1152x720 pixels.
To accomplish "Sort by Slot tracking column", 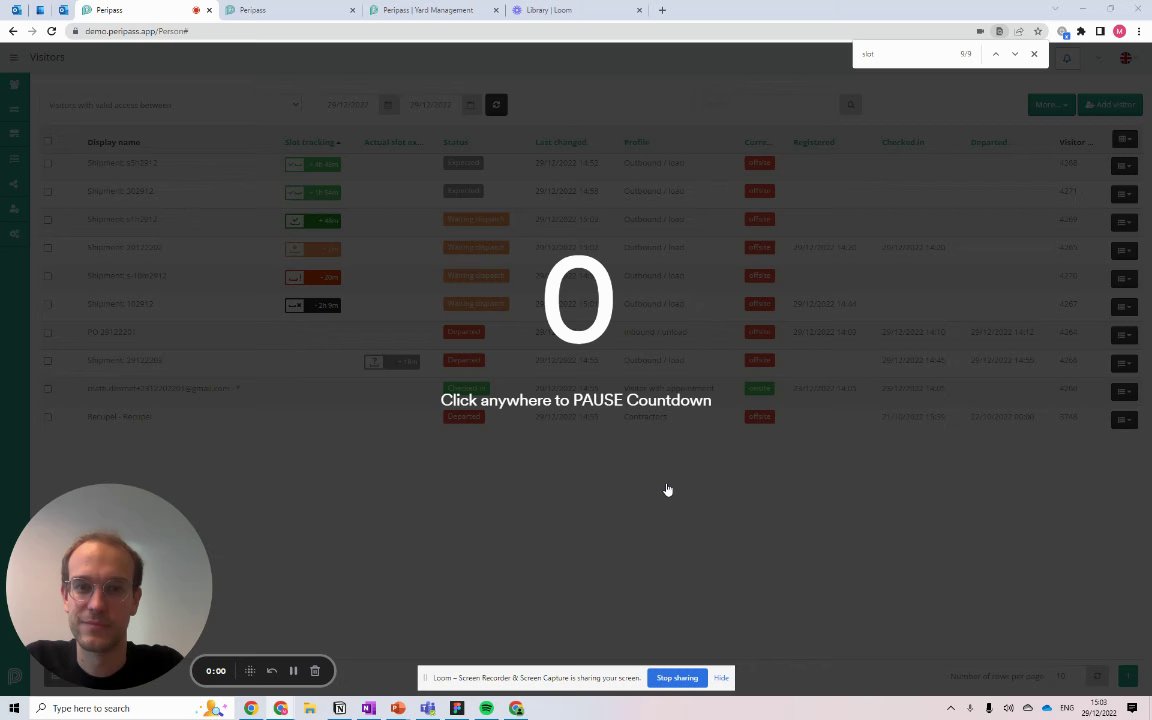I will click(312, 143).
